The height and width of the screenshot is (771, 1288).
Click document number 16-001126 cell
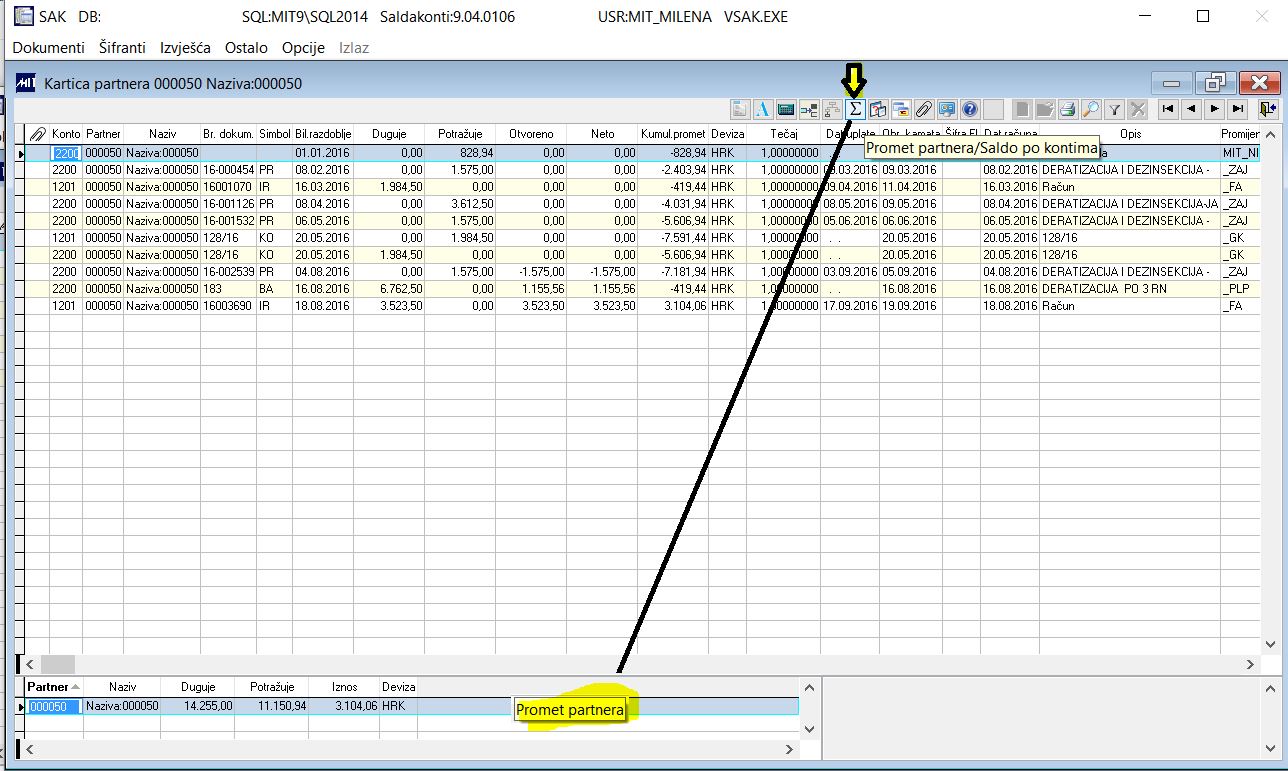click(x=228, y=204)
